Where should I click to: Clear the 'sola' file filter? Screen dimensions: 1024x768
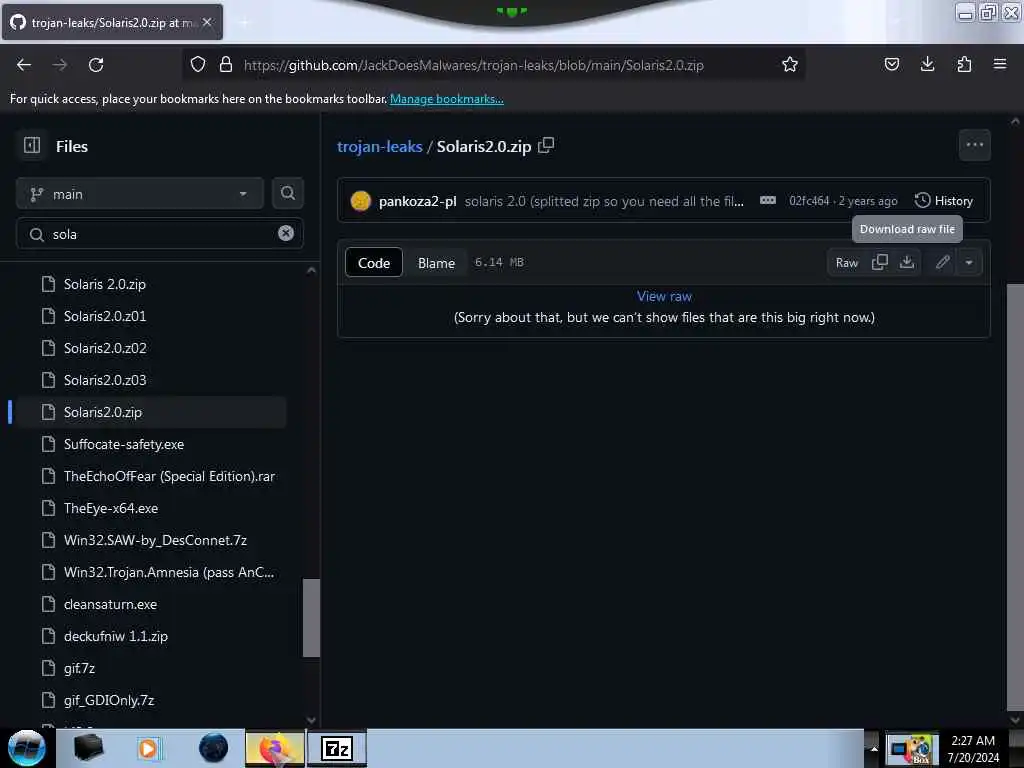point(286,233)
